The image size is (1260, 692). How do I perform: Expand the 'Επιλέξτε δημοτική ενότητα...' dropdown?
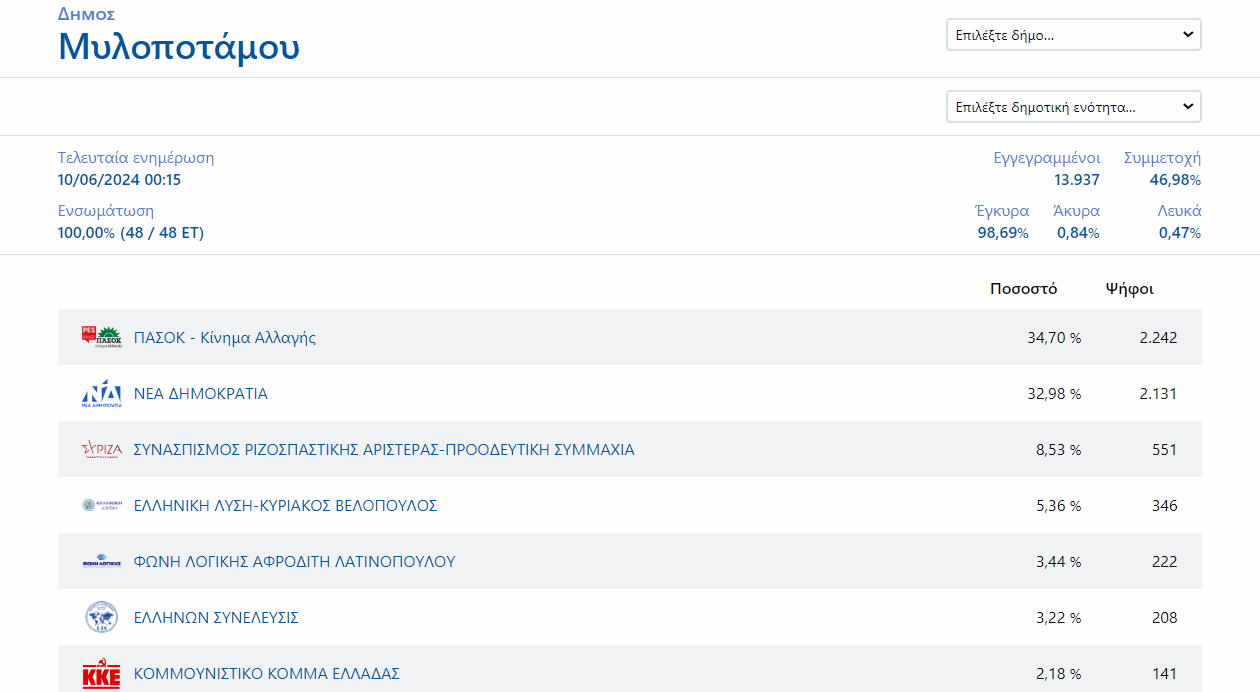tap(1073, 107)
